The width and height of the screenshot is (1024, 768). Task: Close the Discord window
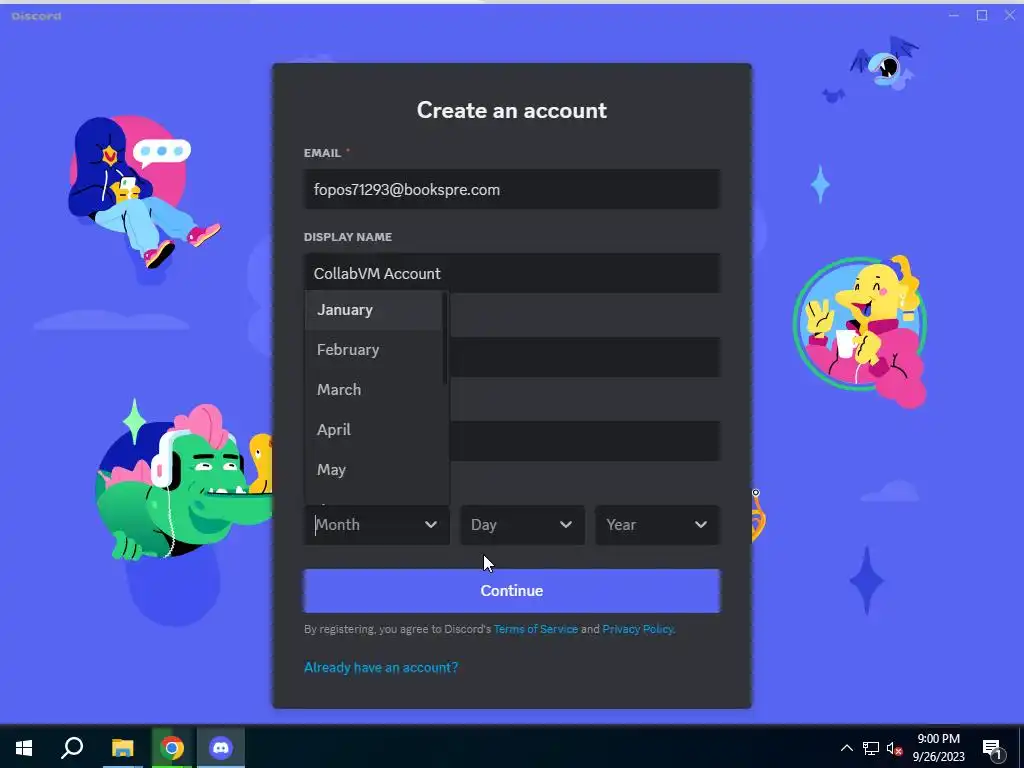pyautogui.click(x=1010, y=15)
